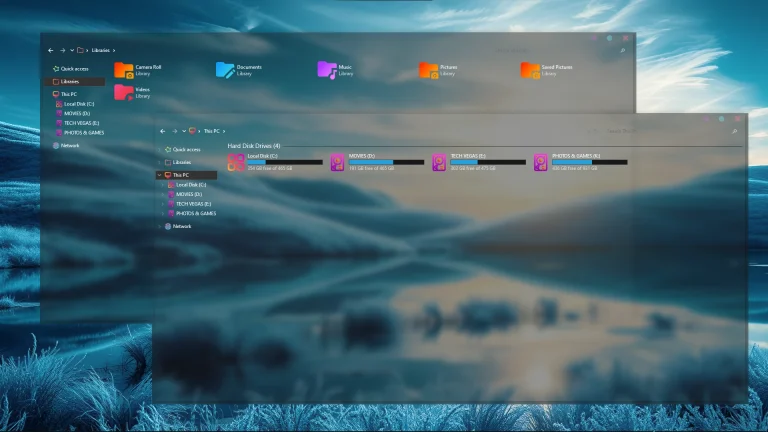
Task: Click the TECH VEGAS (E:) storage capacity bar
Action: [x=490, y=161]
